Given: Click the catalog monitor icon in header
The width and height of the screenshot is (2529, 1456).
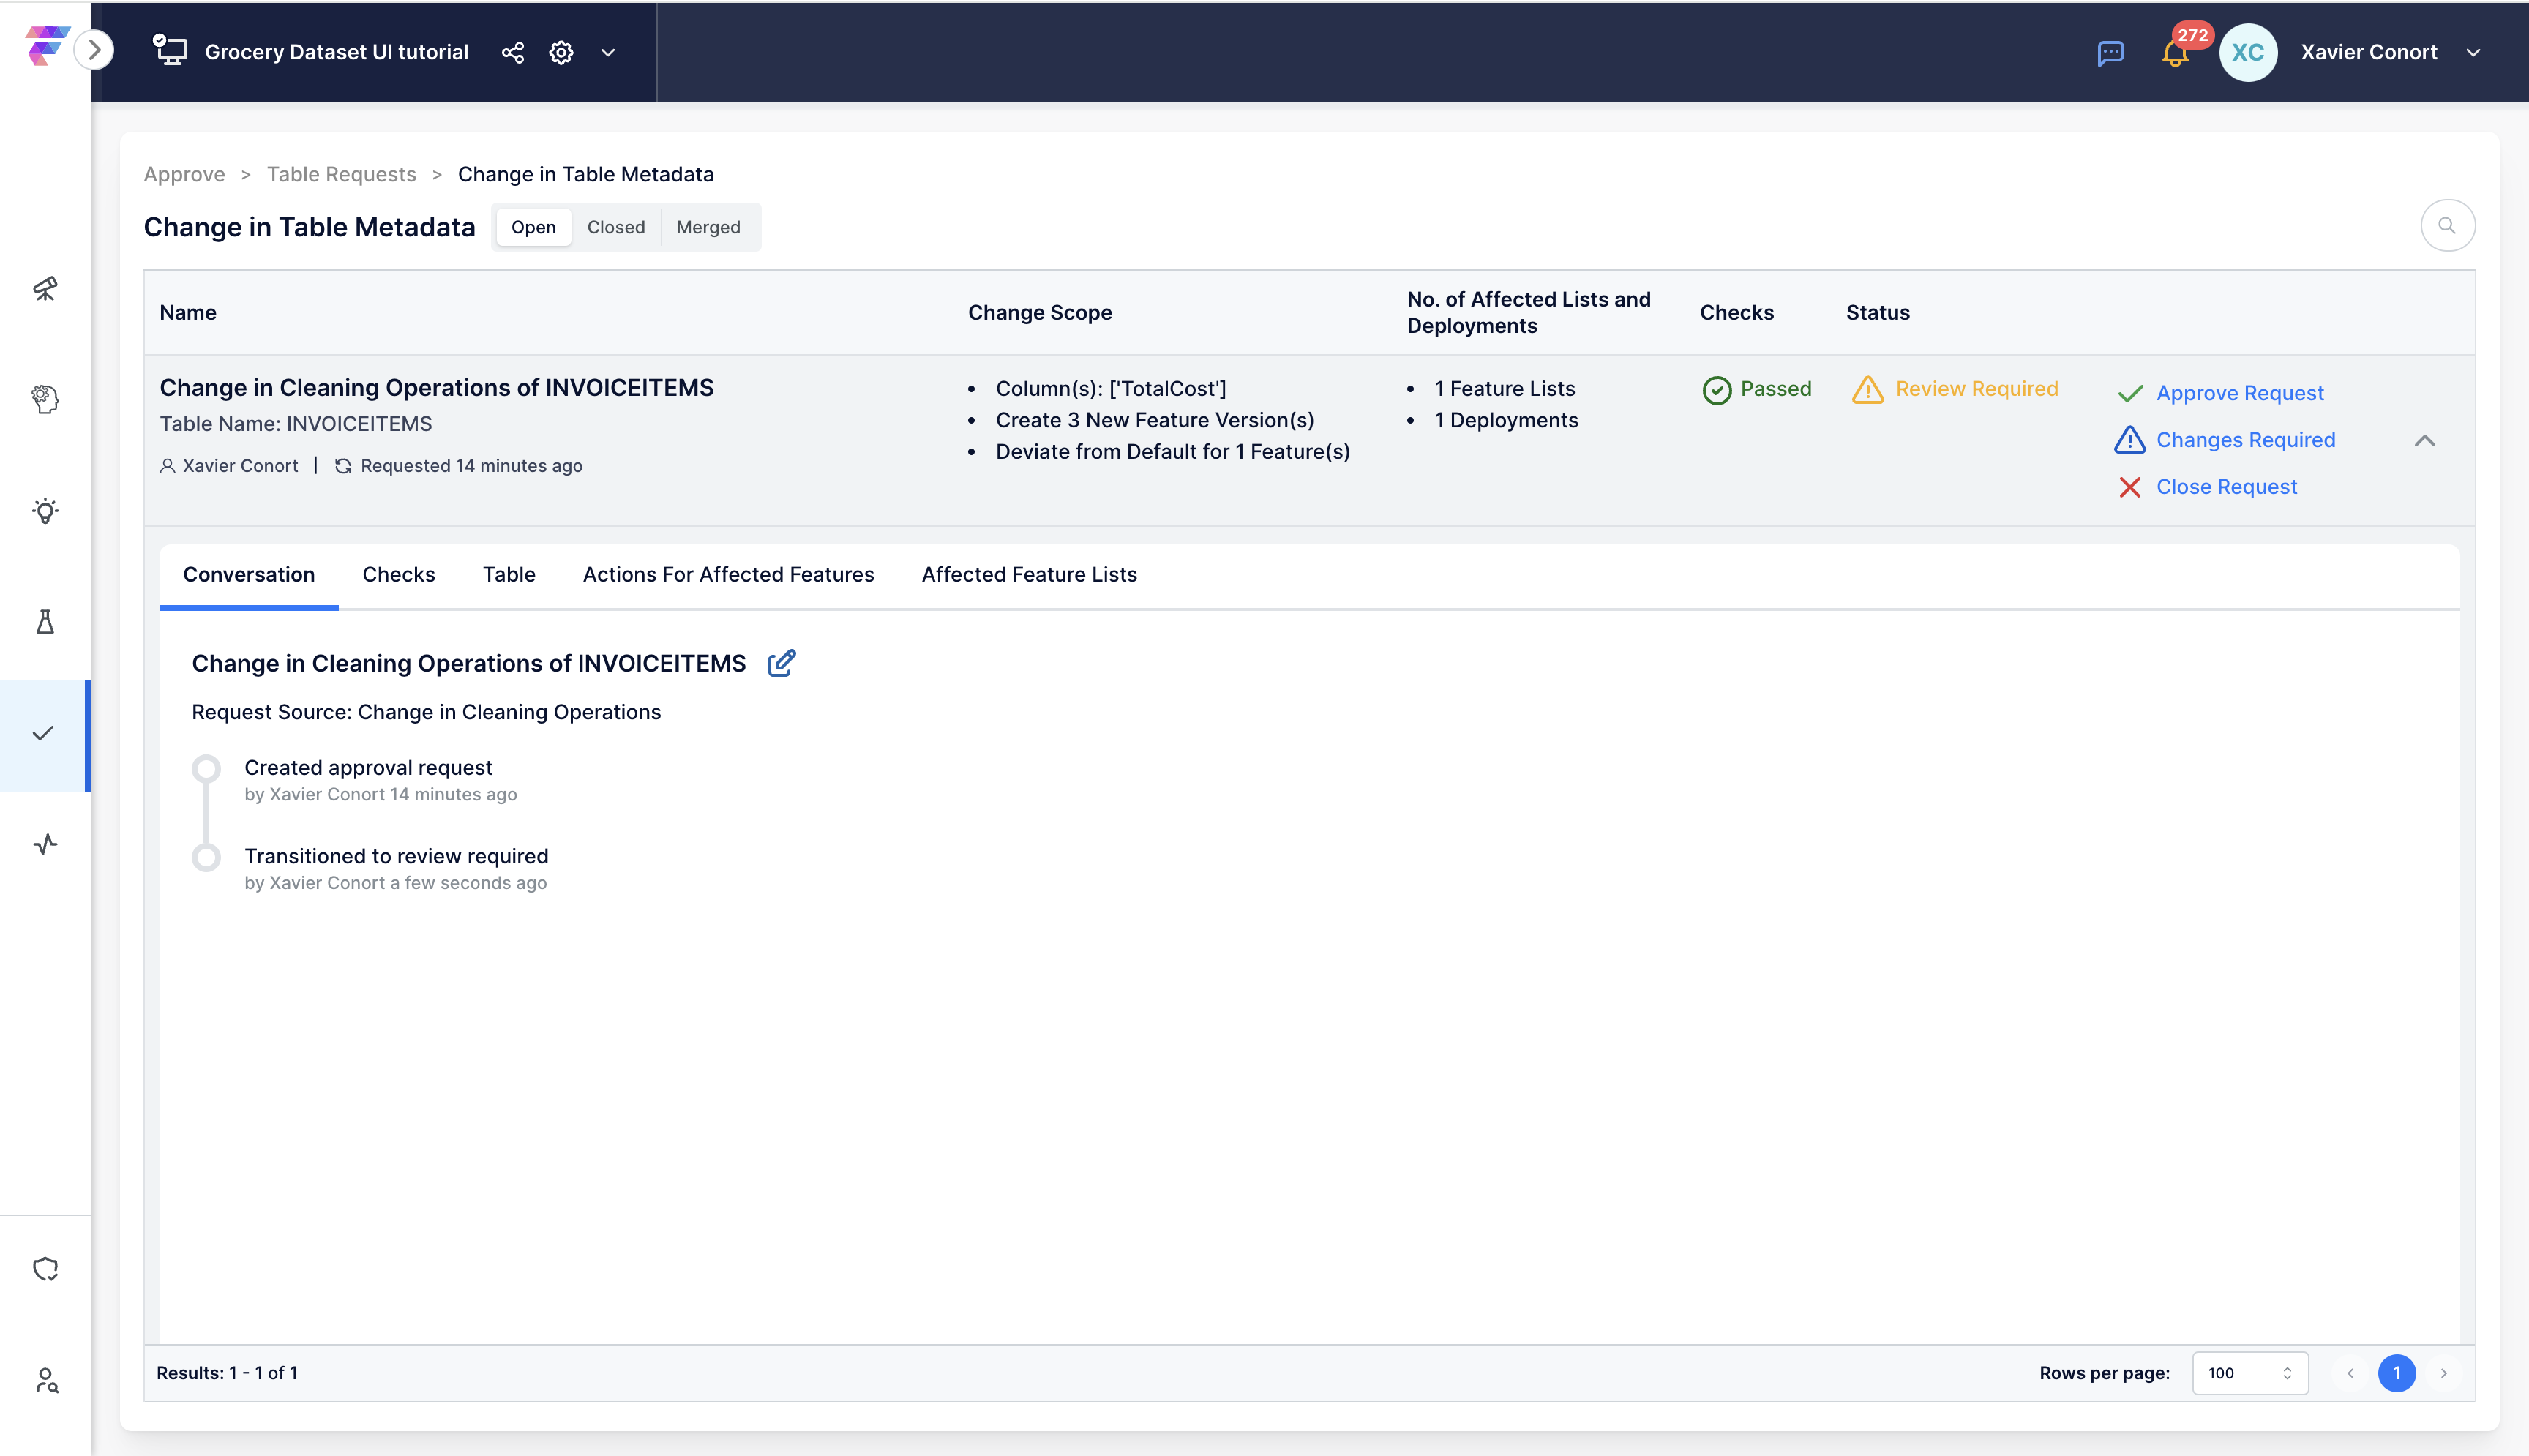Looking at the screenshot, I should point(170,50).
